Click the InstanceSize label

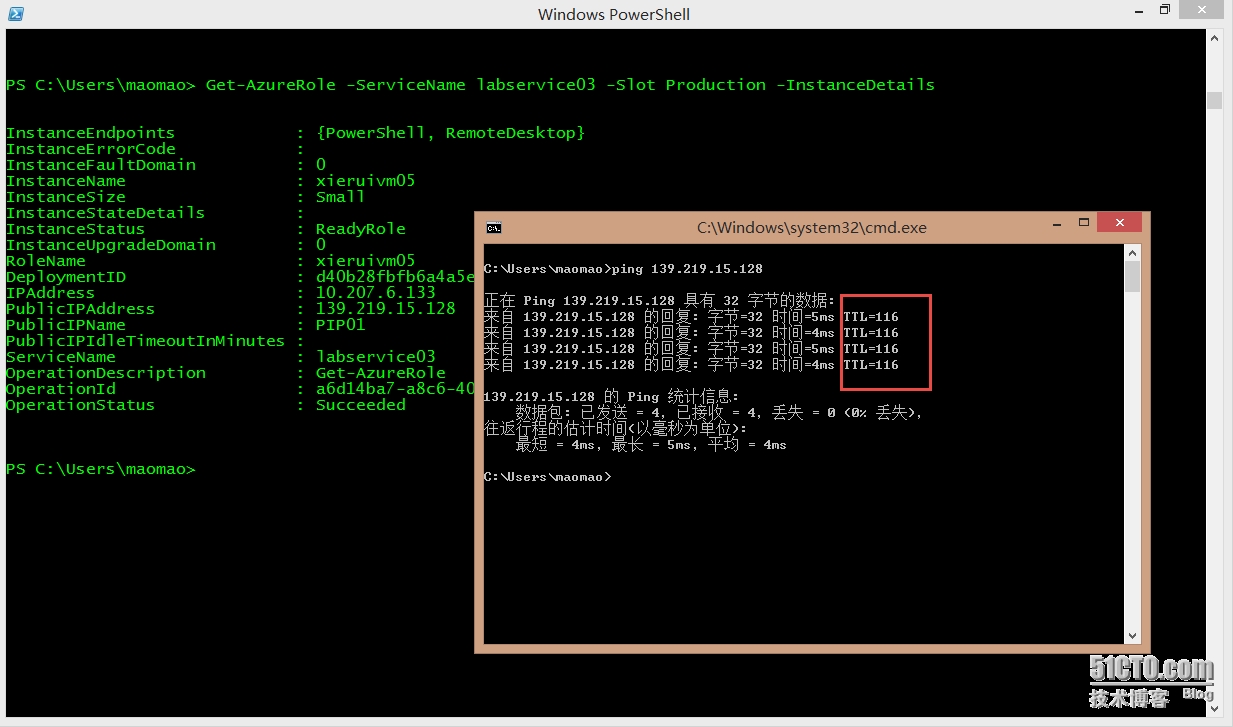[66, 197]
